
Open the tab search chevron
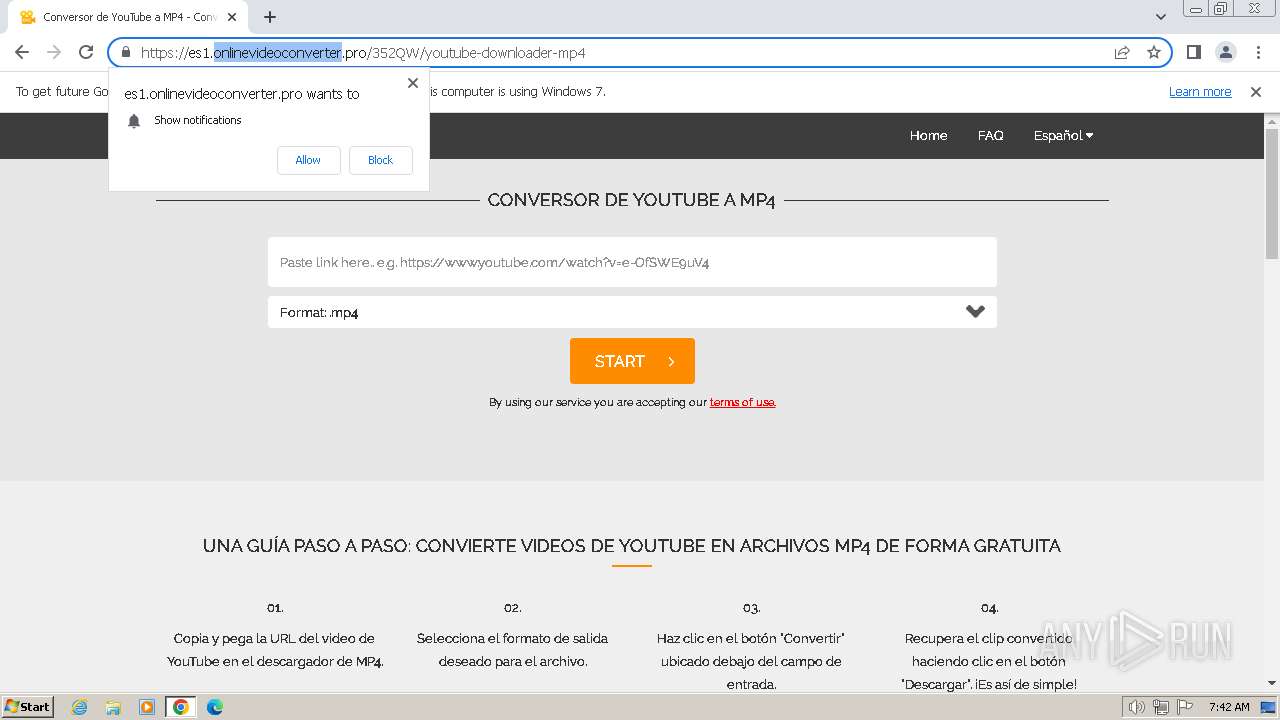(1161, 17)
